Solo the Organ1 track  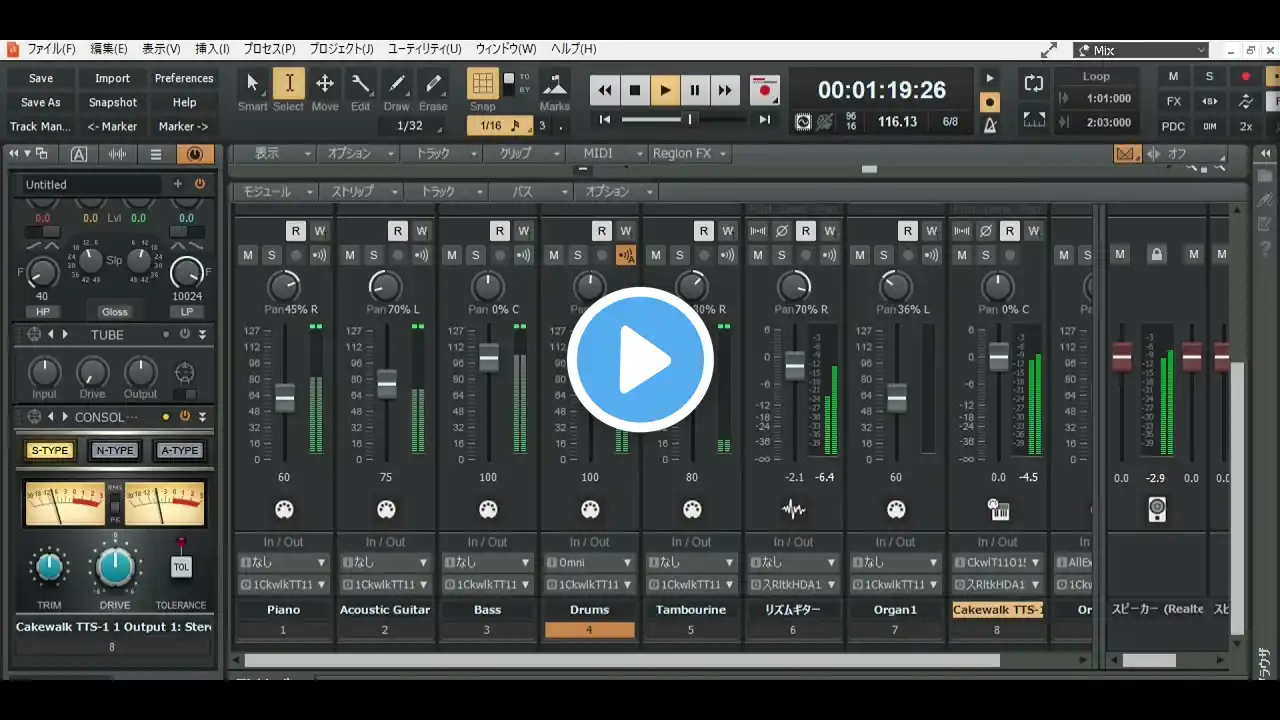tap(883, 255)
